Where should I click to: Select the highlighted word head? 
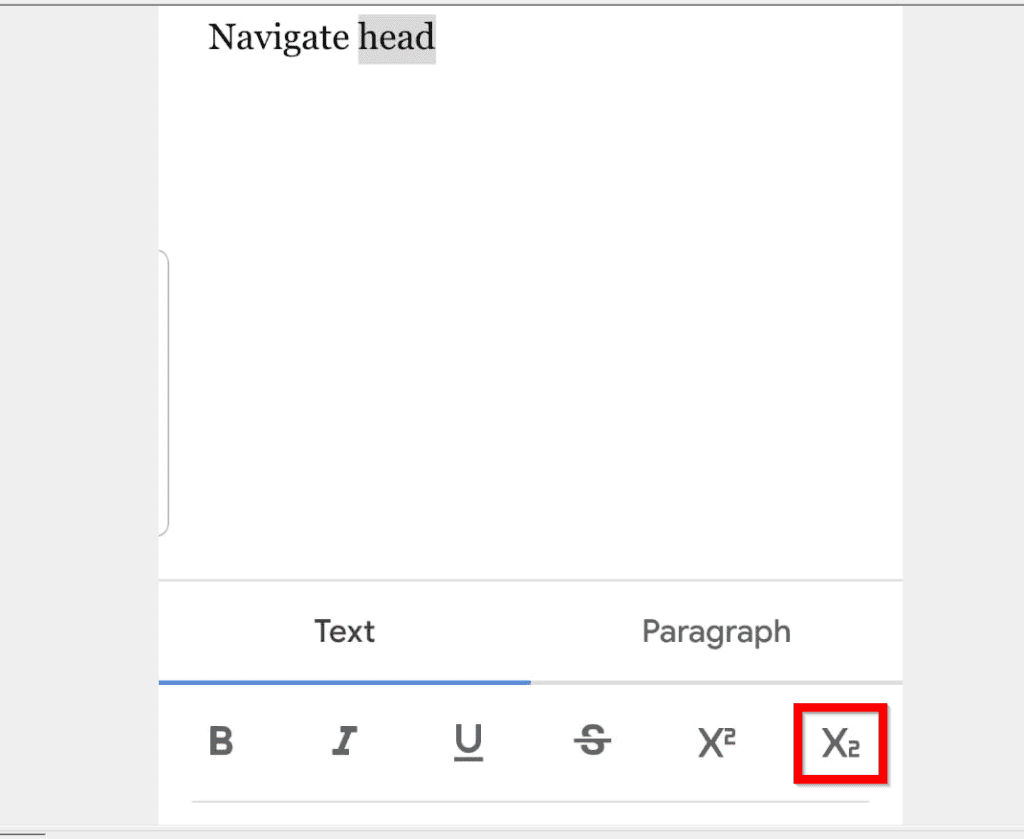click(397, 38)
